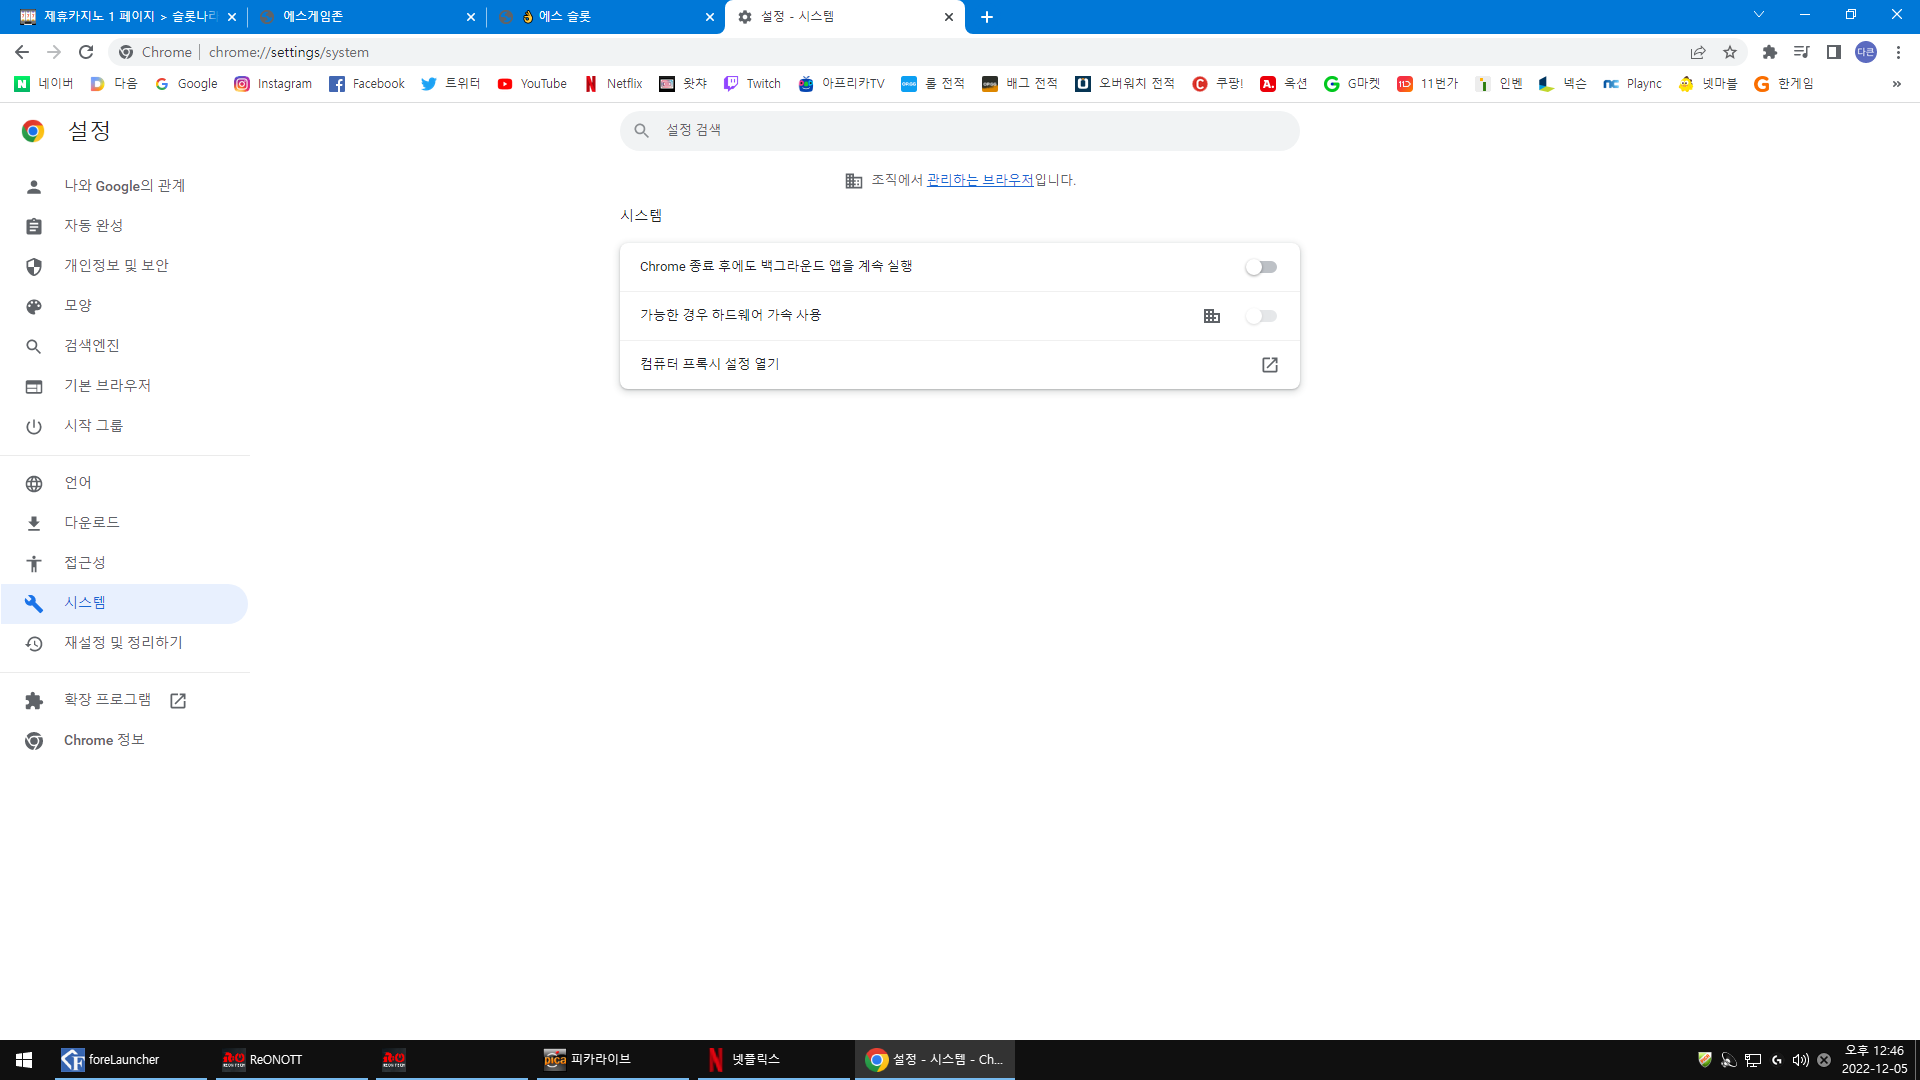1920x1080 pixels.
Task: Open 검색엔진 settings section
Action: coord(124,346)
